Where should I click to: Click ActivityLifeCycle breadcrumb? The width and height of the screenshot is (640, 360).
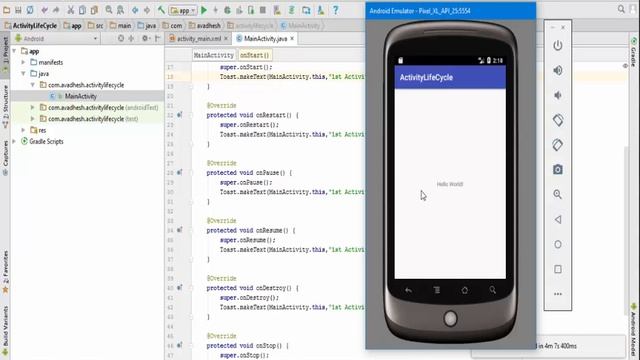[31, 25]
